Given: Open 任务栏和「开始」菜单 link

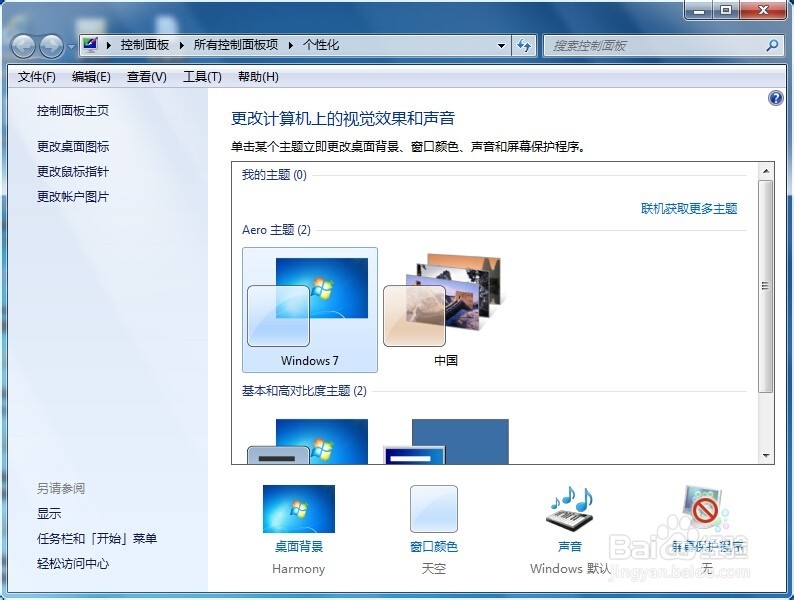Looking at the screenshot, I should 97,538.
